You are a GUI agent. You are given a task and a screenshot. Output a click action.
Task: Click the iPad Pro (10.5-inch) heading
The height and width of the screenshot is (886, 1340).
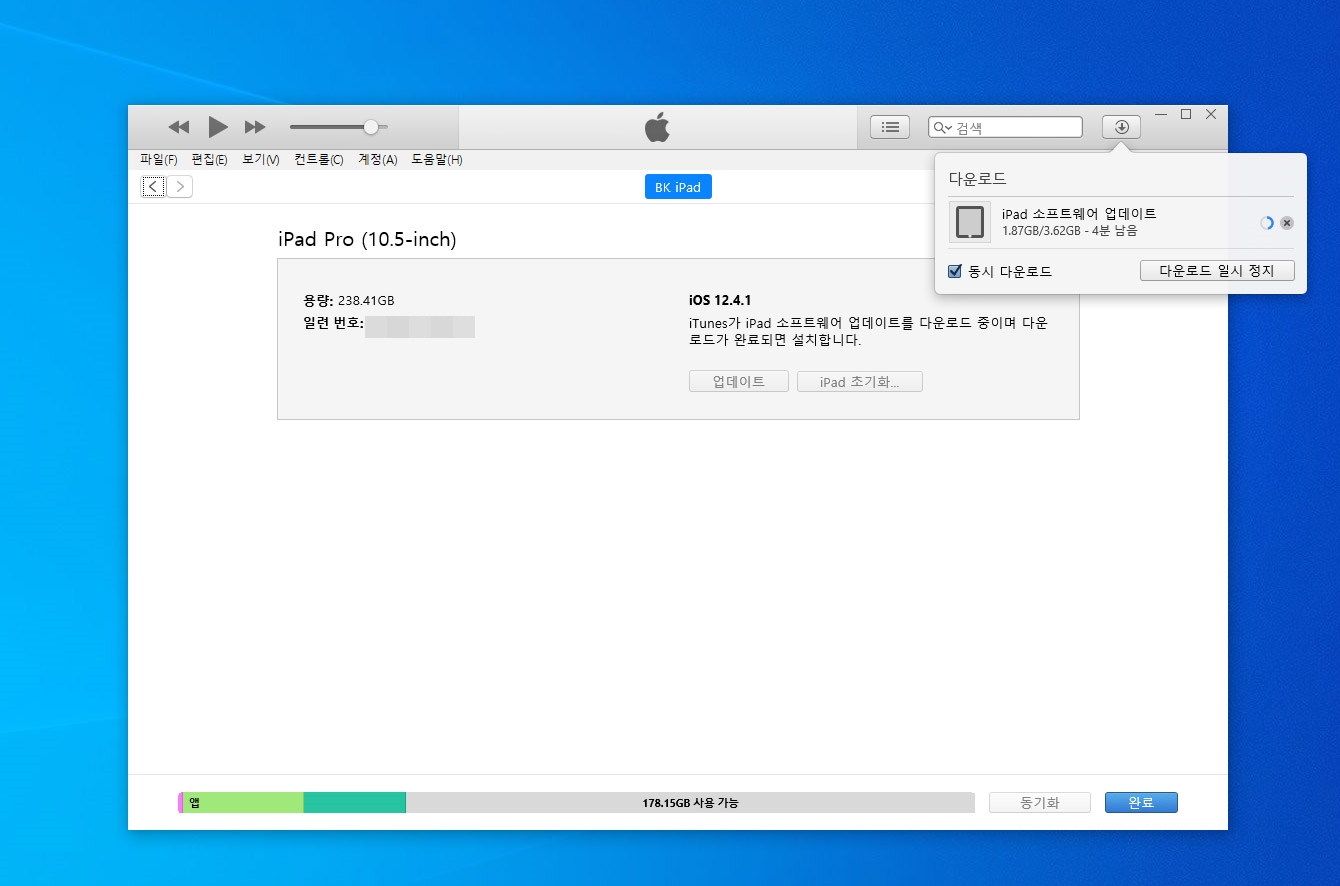[367, 240]
